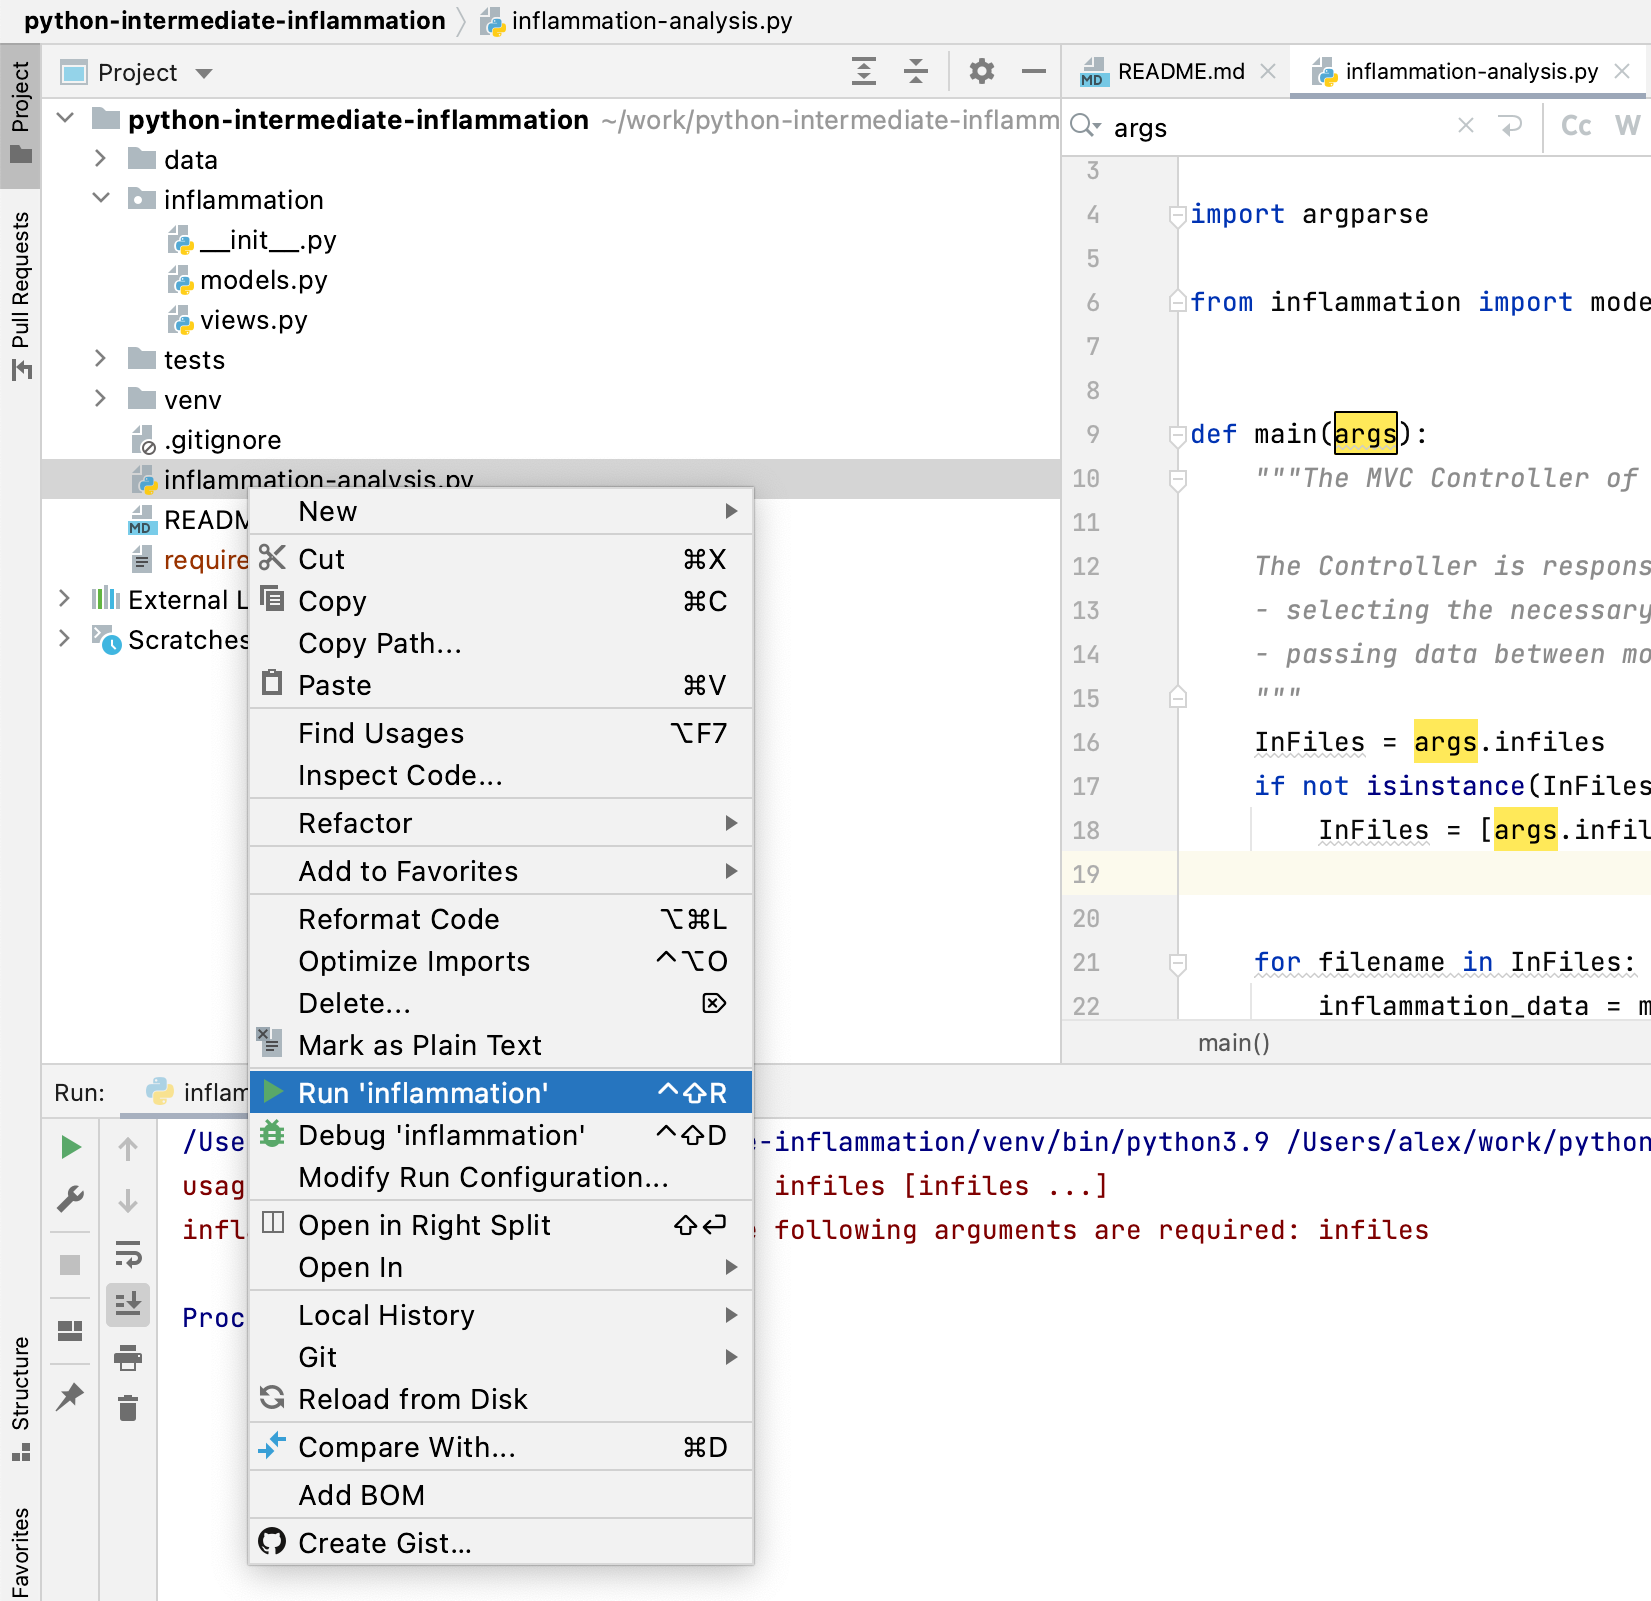
Task: Pin the Run tool window with pin icon
Action: tap(70, 1396)
